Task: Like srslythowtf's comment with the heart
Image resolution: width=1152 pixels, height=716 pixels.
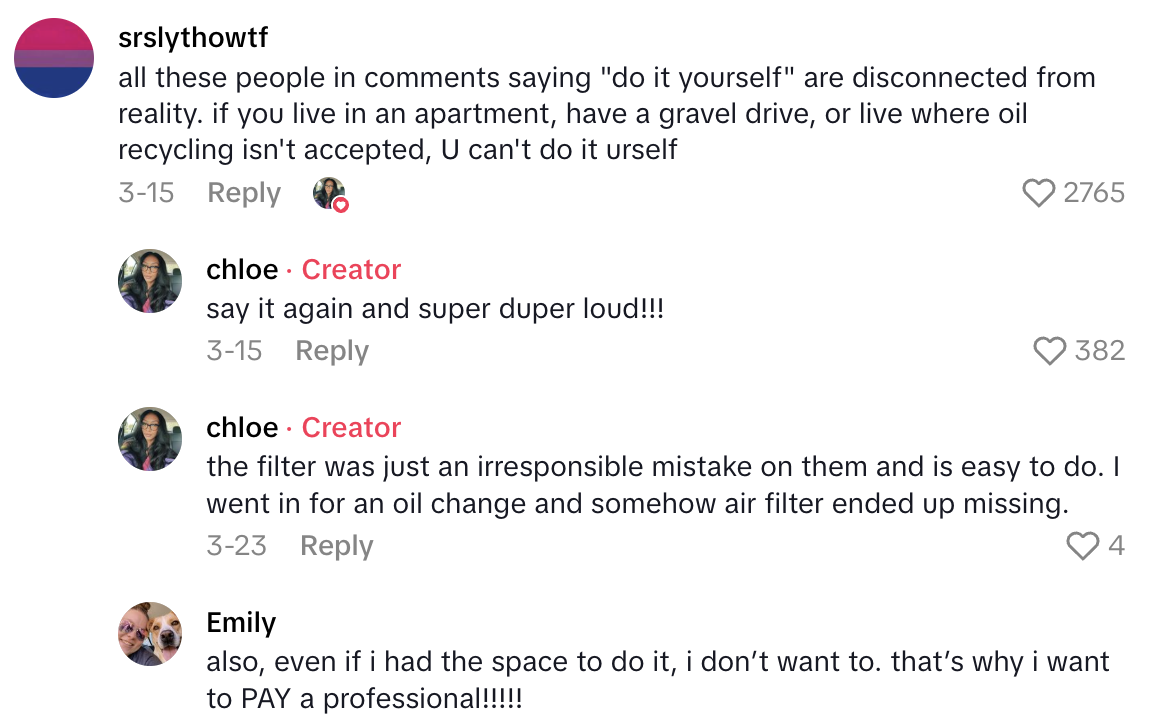Action: tap(1040, 193)
